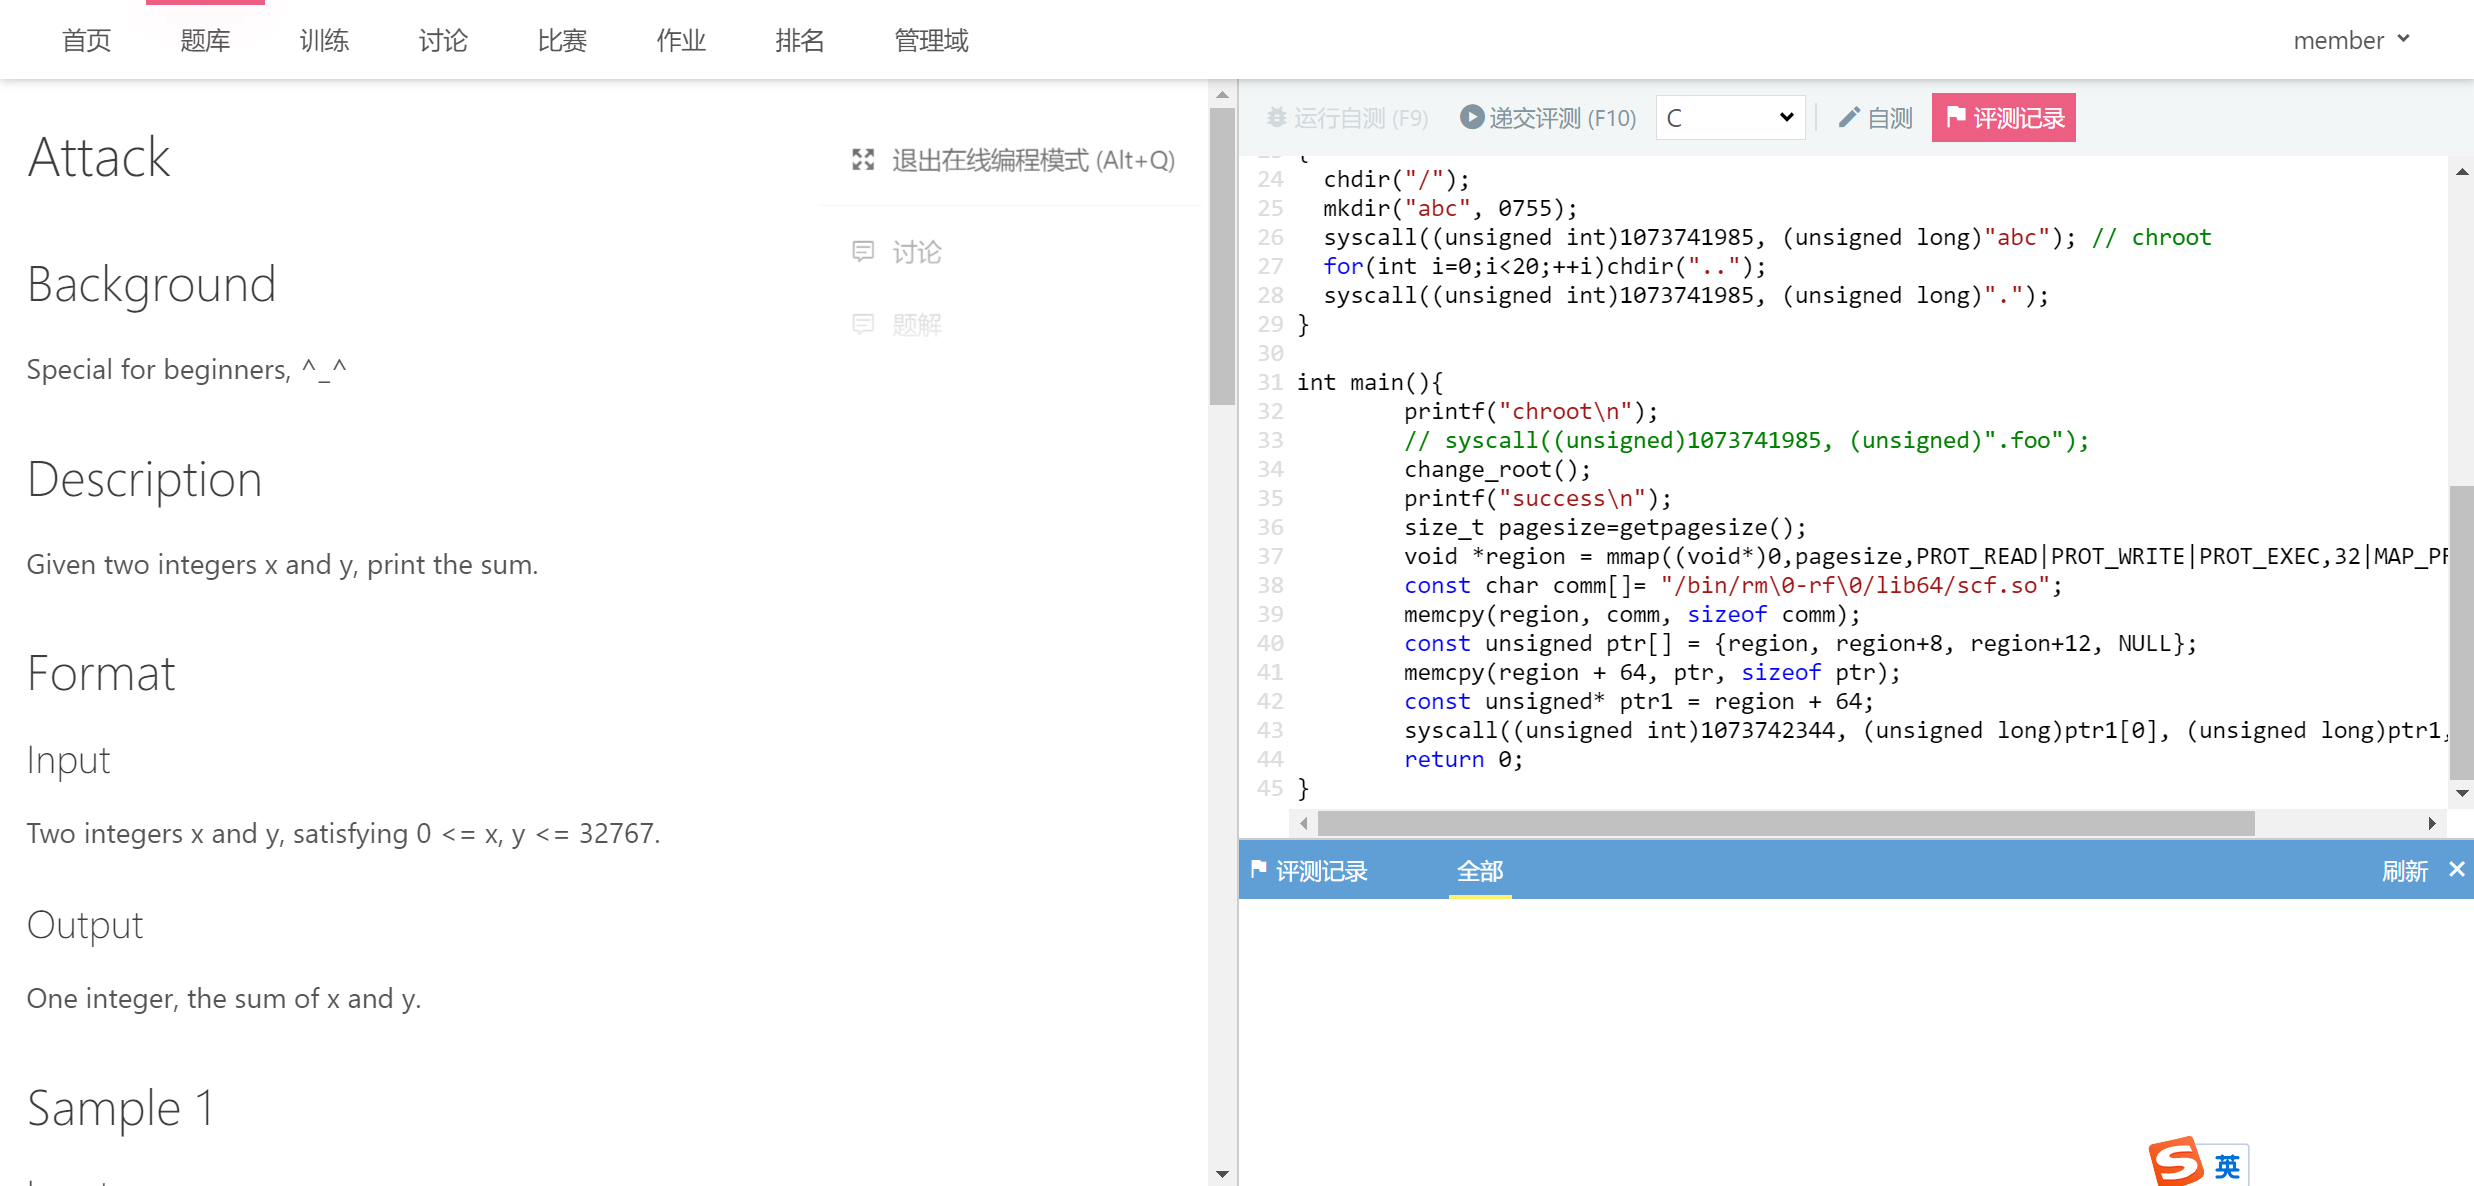Refresh records with 刷新

point(2404,871)
